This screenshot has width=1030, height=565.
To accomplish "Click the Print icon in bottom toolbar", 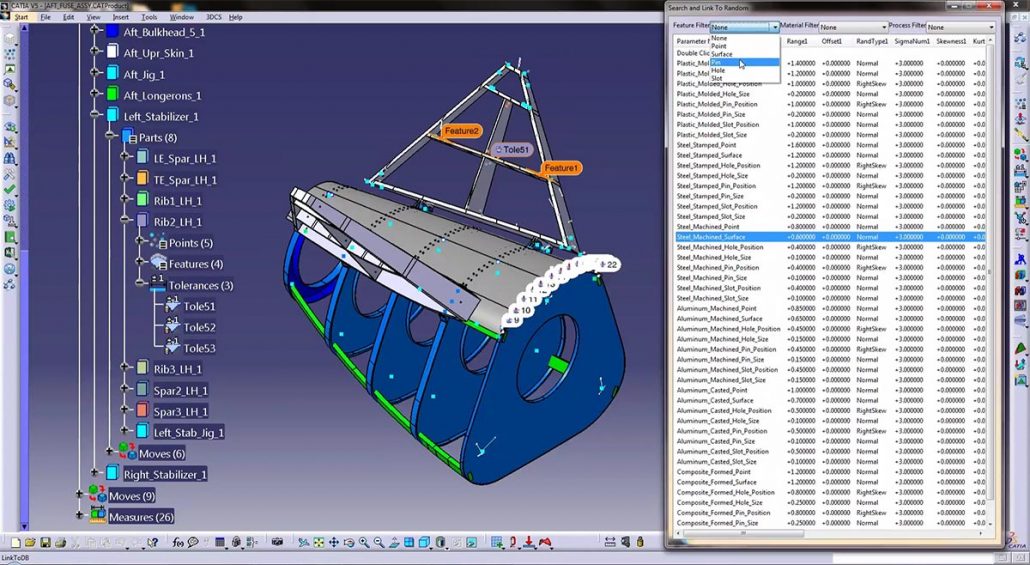I will point(61,543).
